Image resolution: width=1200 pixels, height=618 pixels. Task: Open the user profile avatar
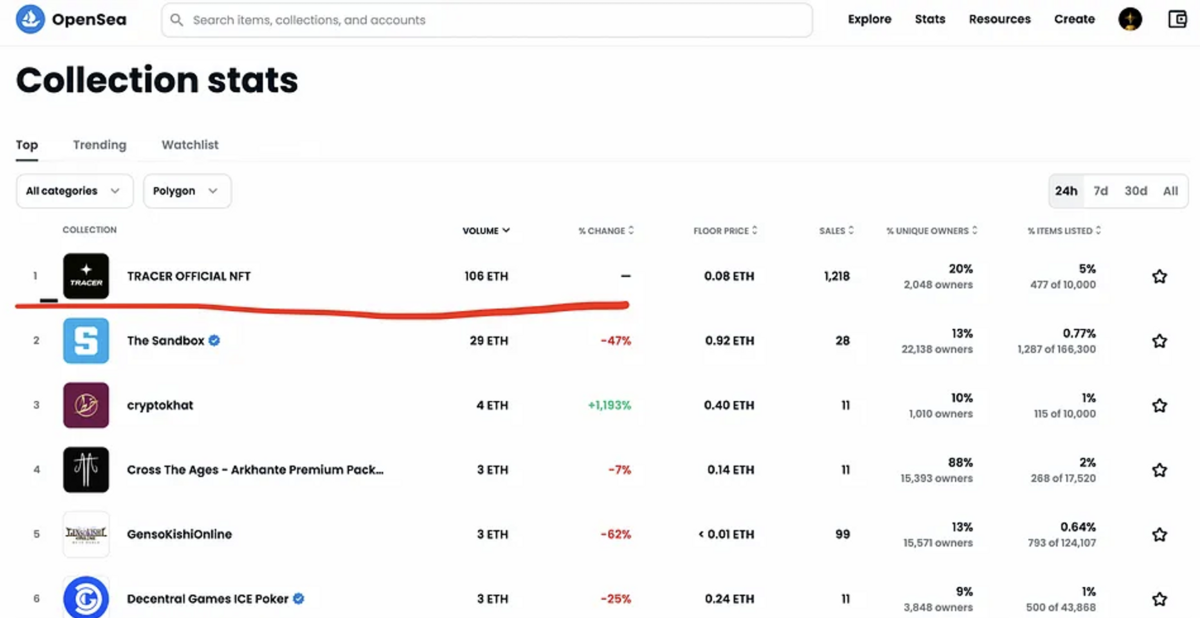[1130, 19]
